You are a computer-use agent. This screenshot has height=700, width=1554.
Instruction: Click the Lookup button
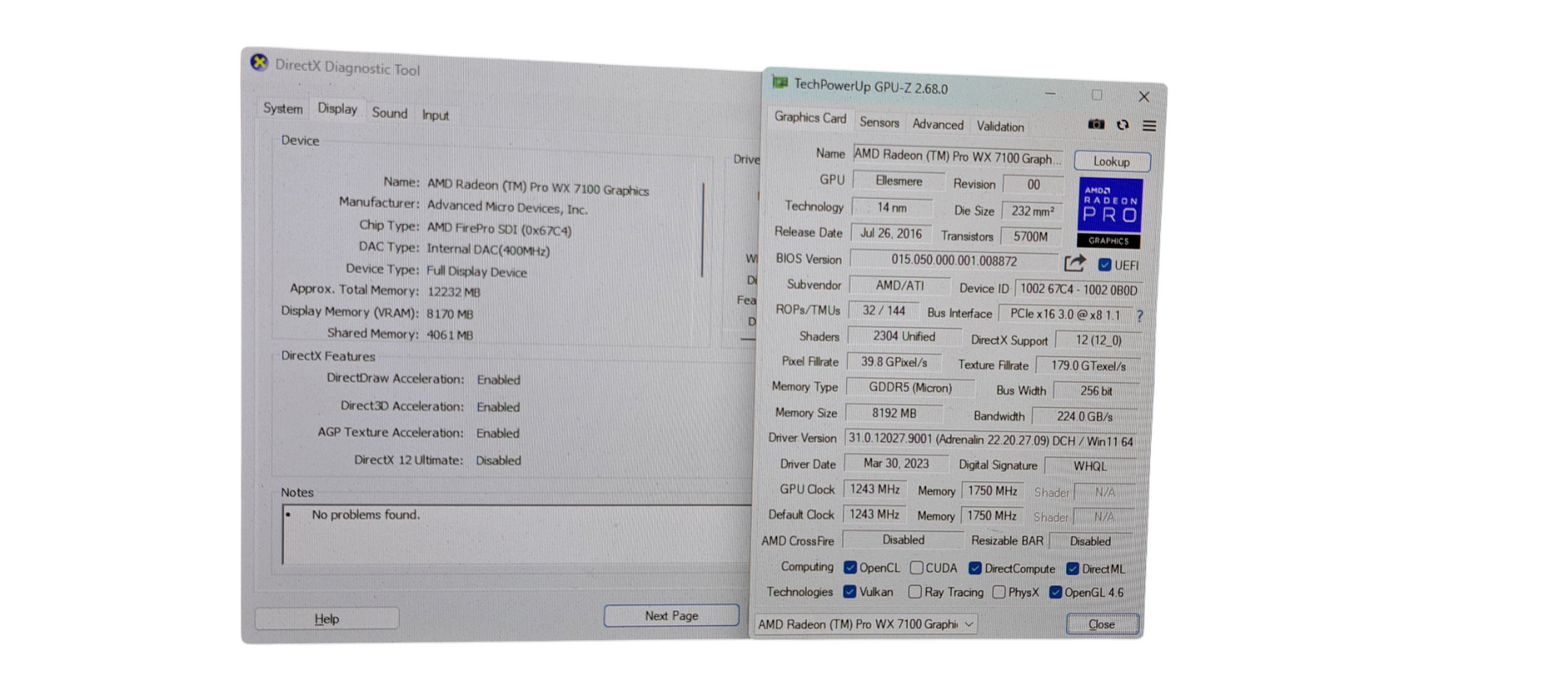pyautogui.click(x=1111, y=162)
